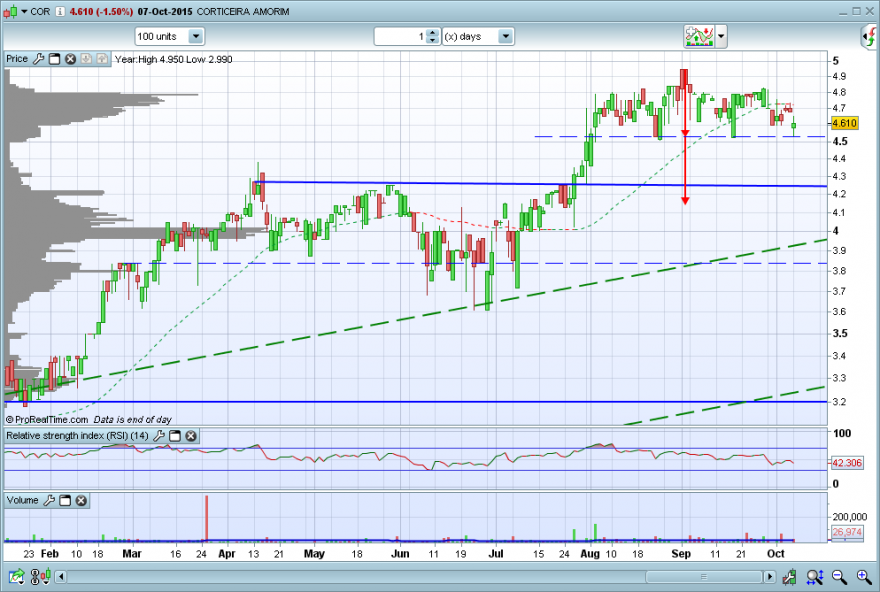Open the indicators dropdown arrow
880x592 pixels.
tap(721, 36)
